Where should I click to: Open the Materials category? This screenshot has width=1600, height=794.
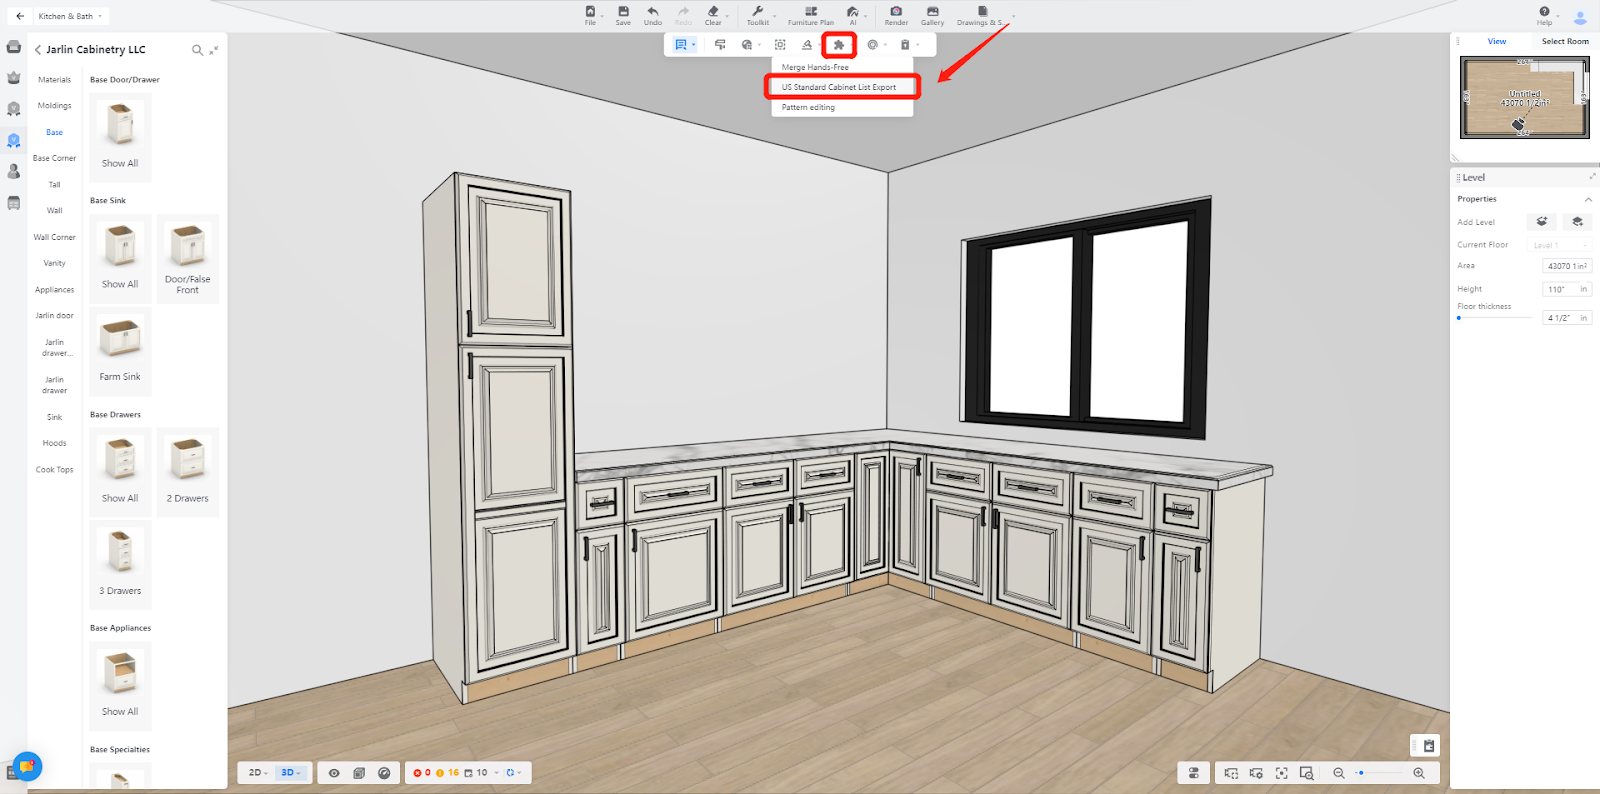click(x=54, y=80)
